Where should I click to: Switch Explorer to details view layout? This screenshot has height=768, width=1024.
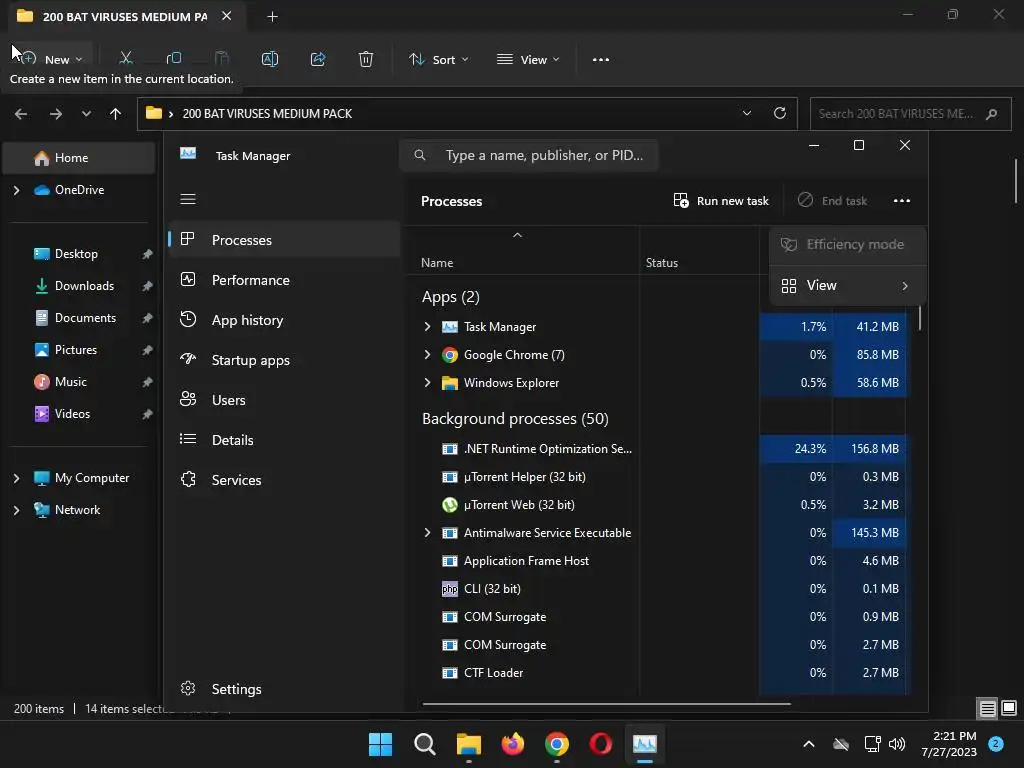pos(987,708)
